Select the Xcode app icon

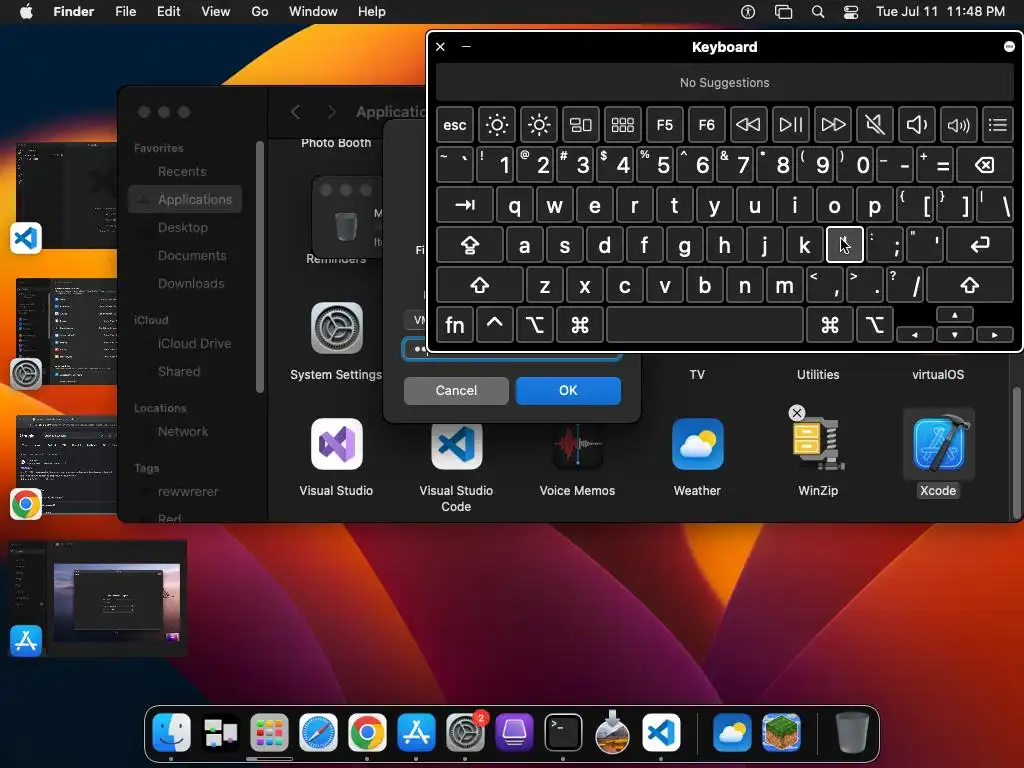pos(938,444)
